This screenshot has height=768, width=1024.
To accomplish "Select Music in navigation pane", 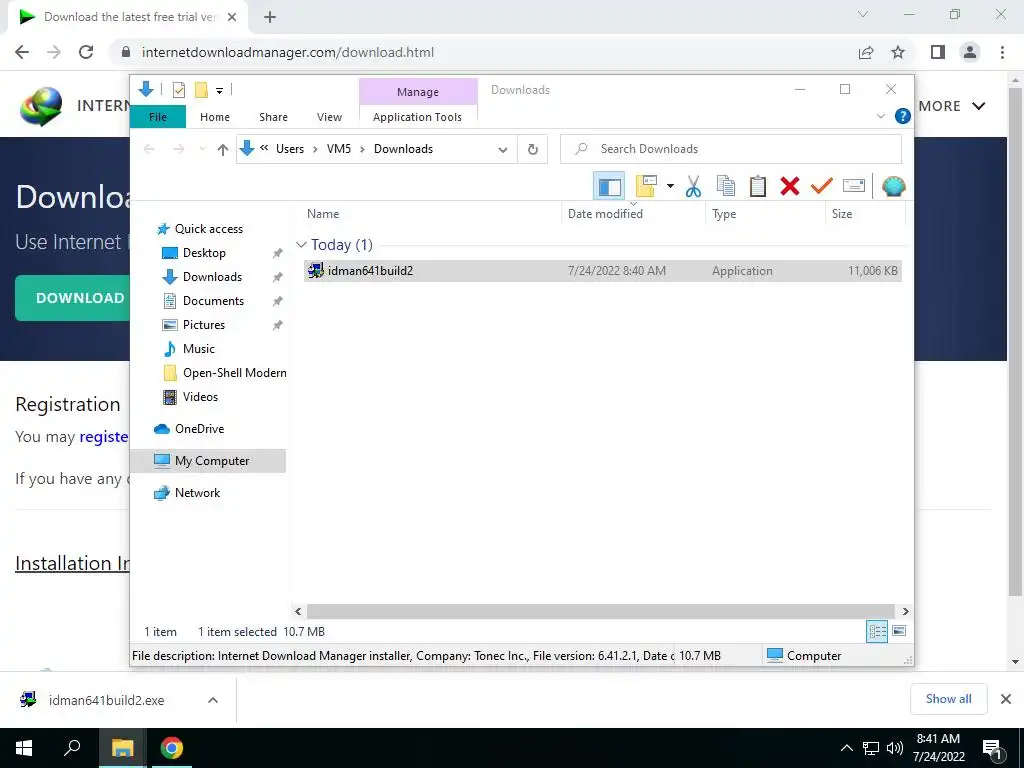I will [199, 349].
